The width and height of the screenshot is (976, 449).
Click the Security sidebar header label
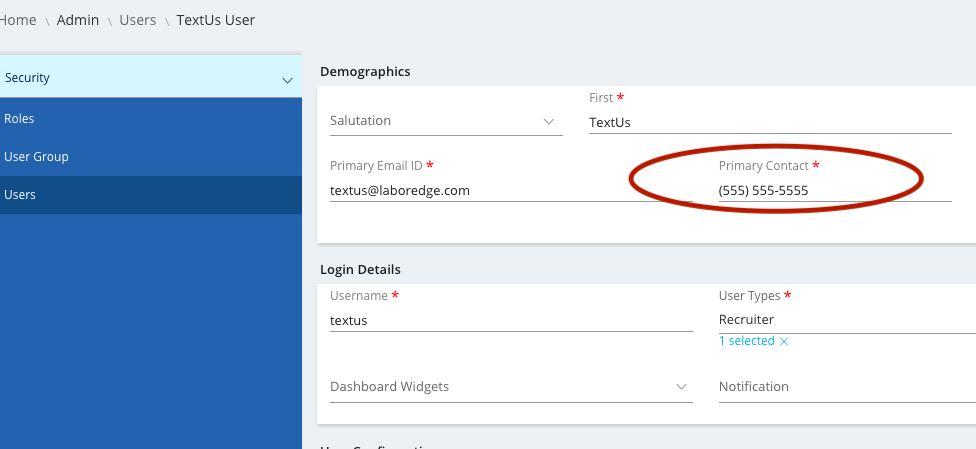click(28, 78)
